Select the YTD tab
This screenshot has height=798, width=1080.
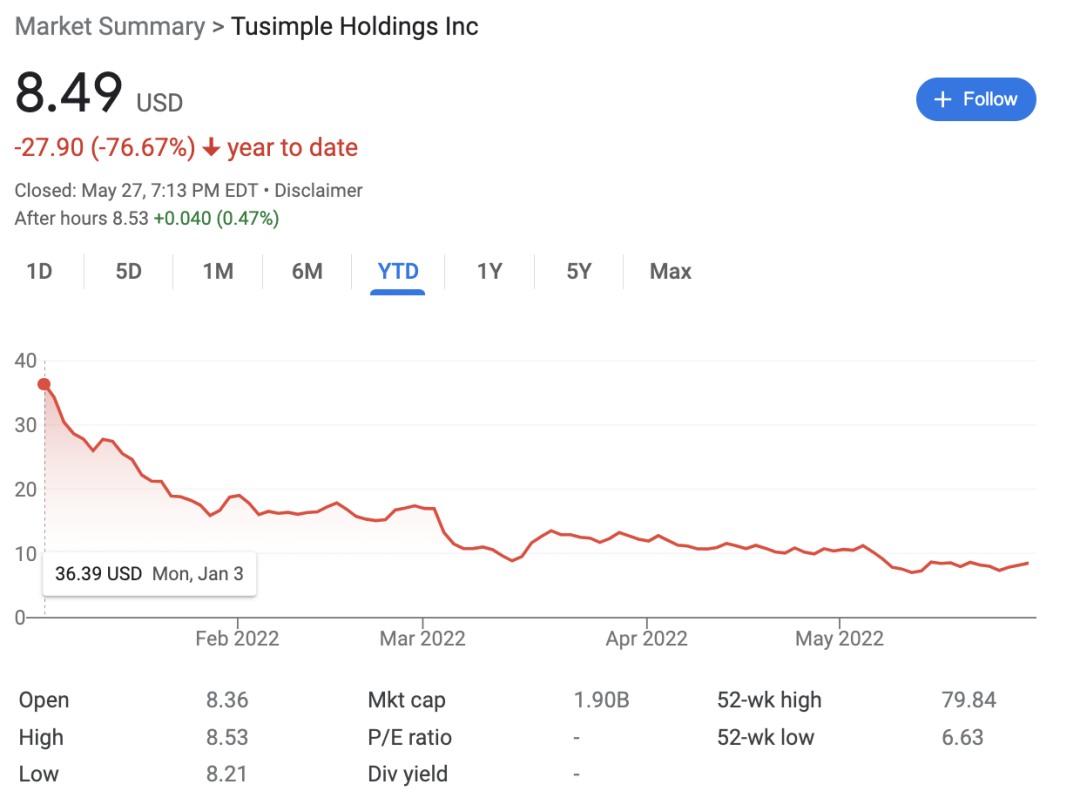(x=398, y=271)
